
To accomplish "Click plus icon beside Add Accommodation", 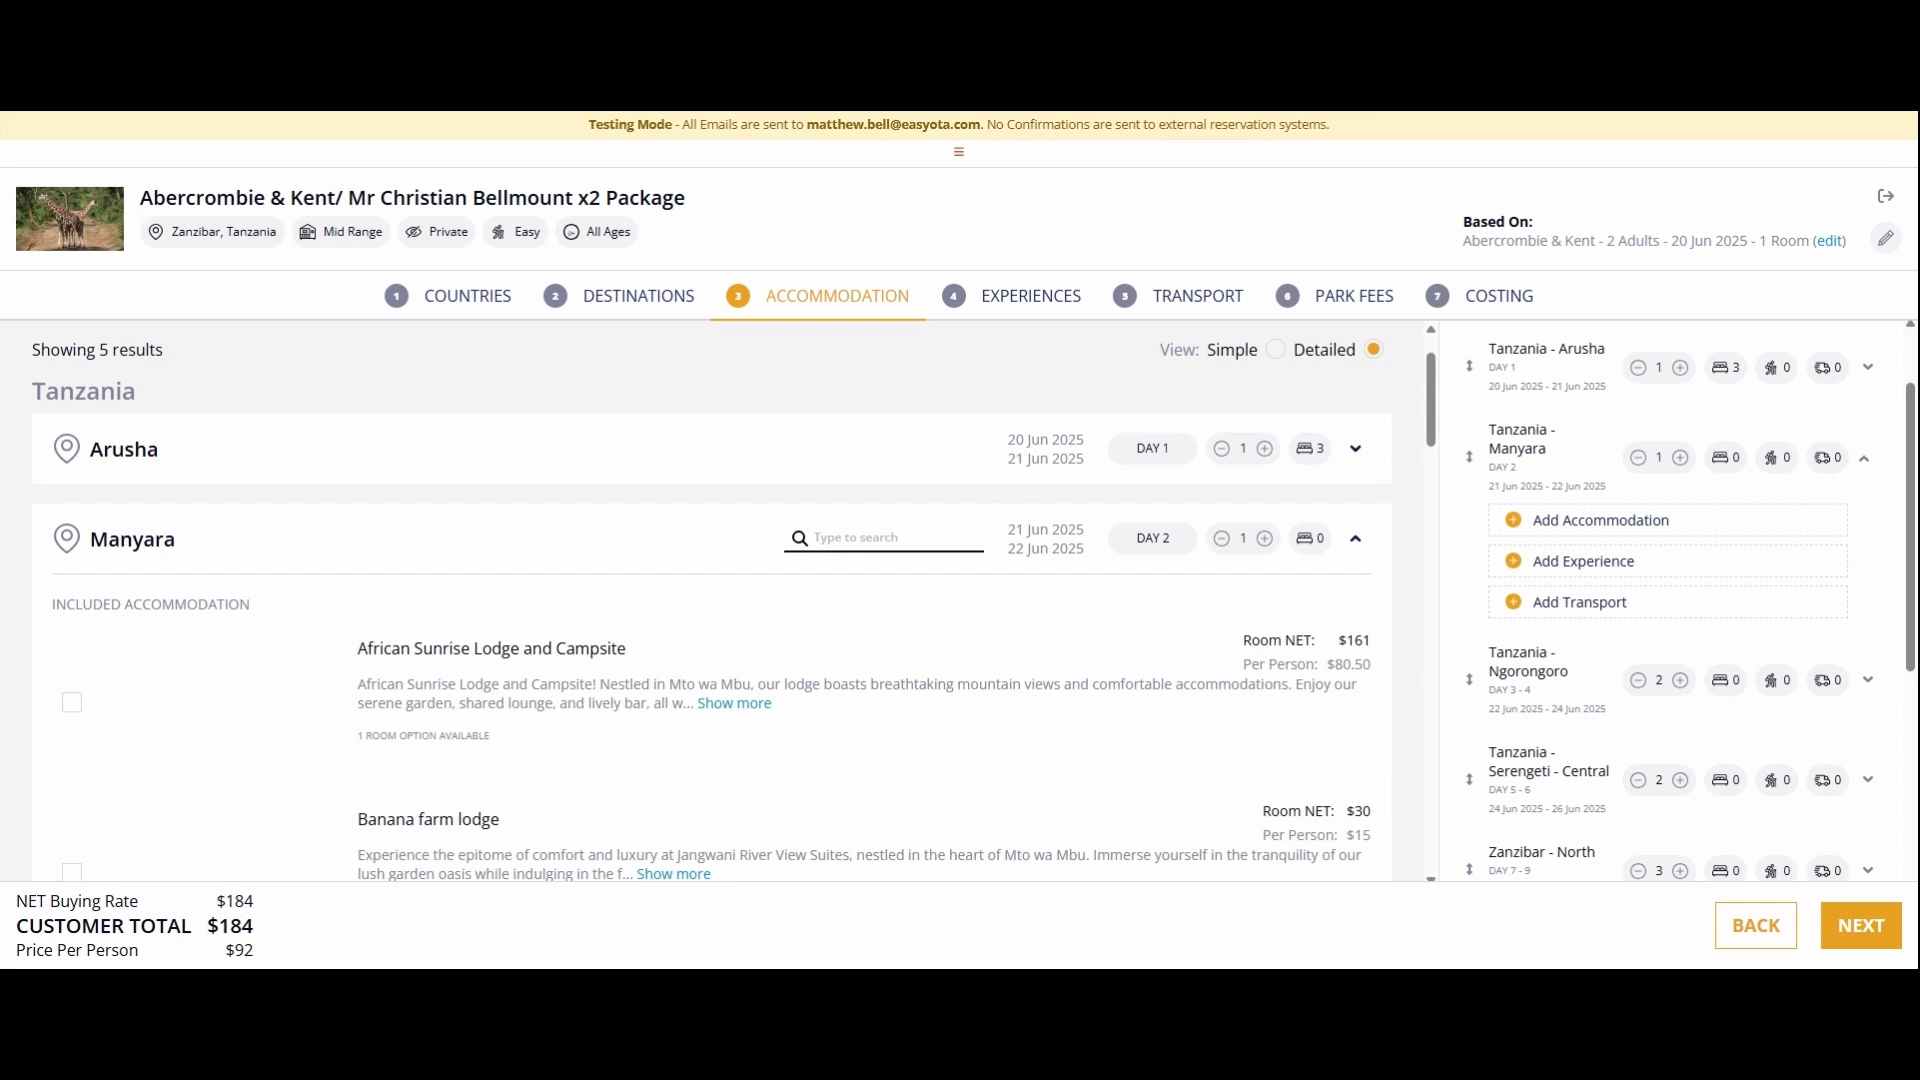I will point(1513,520).
